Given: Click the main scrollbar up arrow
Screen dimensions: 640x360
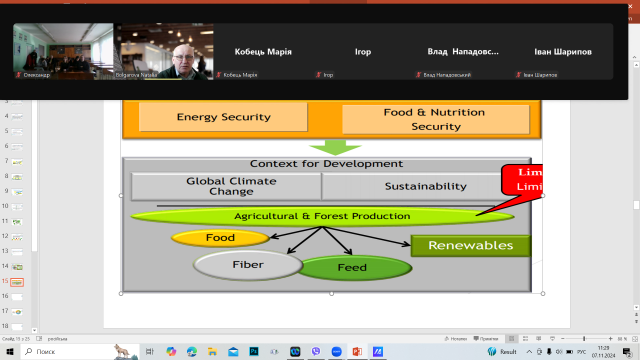Looking at the screenshot, I should coord(636,65).
